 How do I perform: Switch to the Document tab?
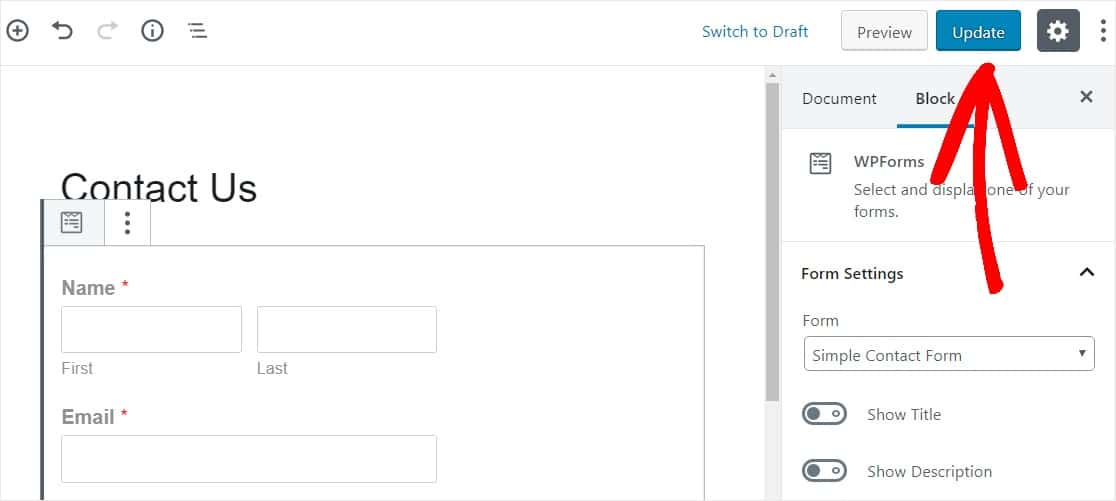pyautogui.click(x=839, y=98)
